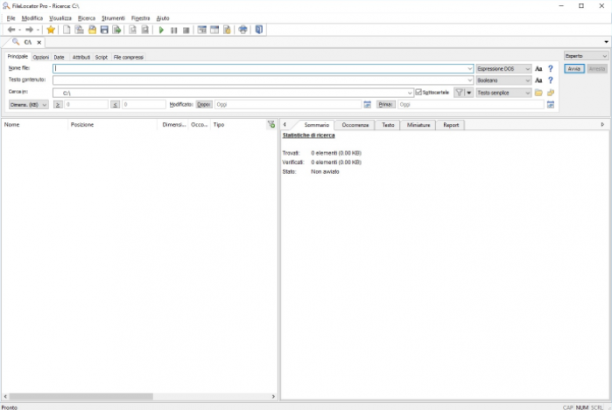Open Favorites star icon in toolbar
This screenshot has width=612, height=410.
click(x=51, y=30)
